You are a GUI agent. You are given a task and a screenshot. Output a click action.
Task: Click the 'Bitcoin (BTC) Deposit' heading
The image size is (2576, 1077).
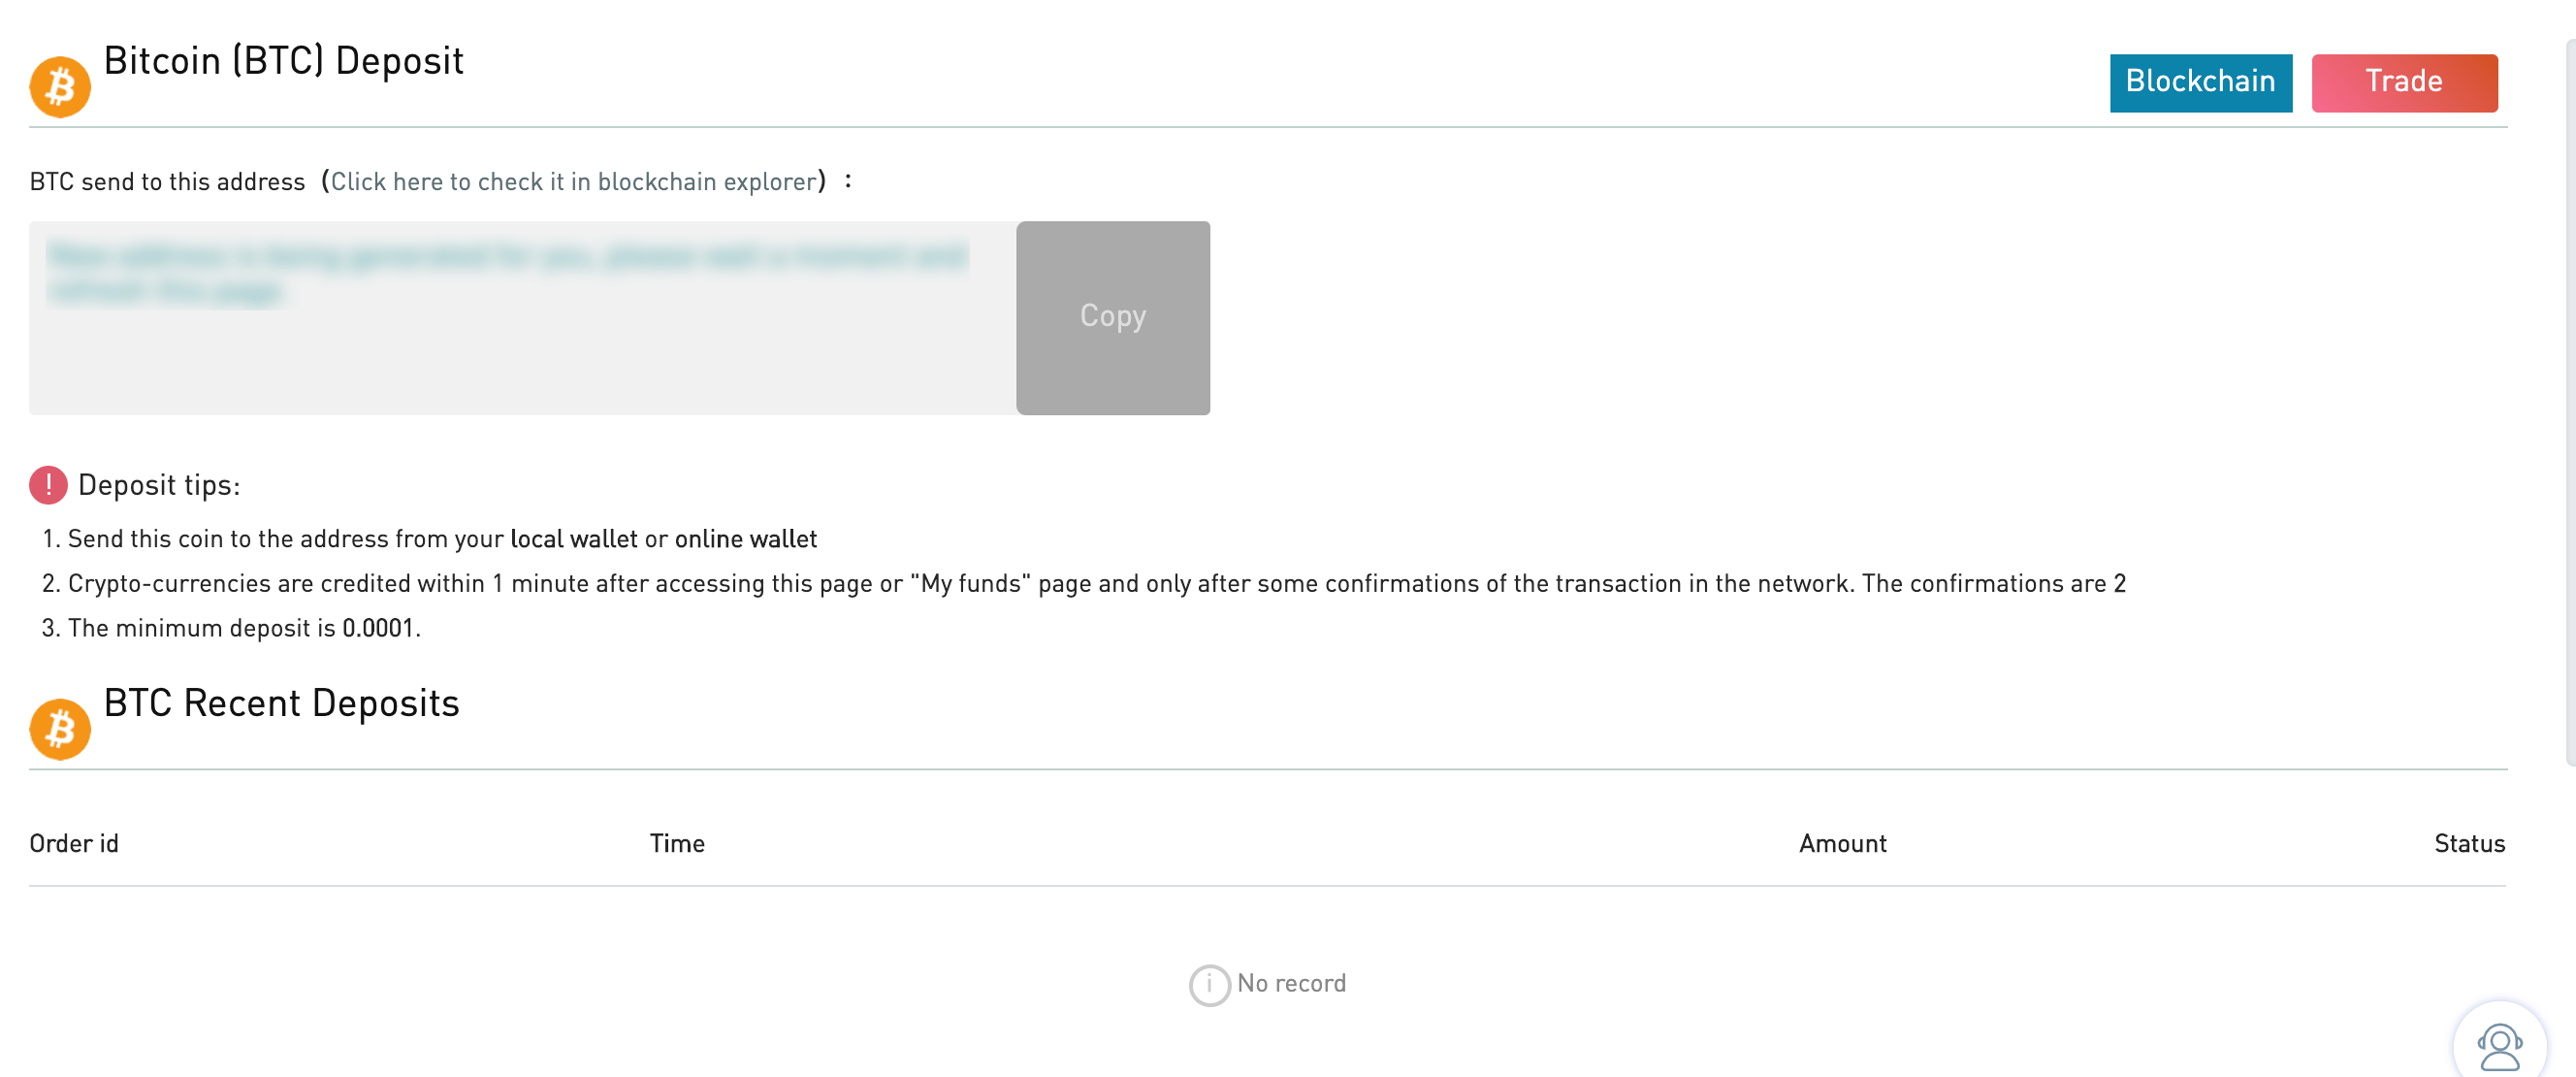(x=283, y=61)
